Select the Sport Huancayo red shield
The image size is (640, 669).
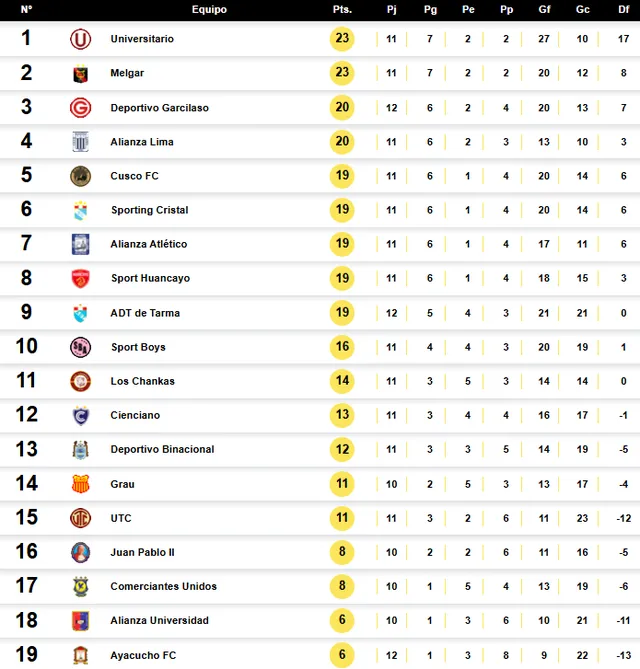[80, 278]
